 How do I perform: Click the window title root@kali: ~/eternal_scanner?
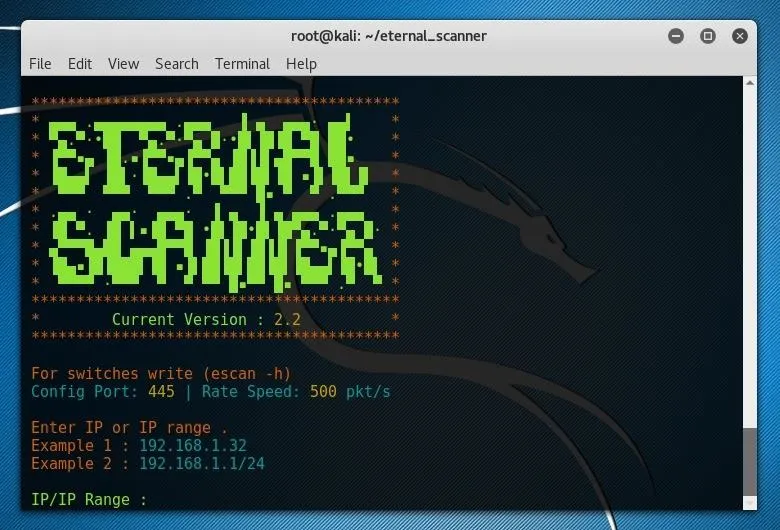point(389,36)
